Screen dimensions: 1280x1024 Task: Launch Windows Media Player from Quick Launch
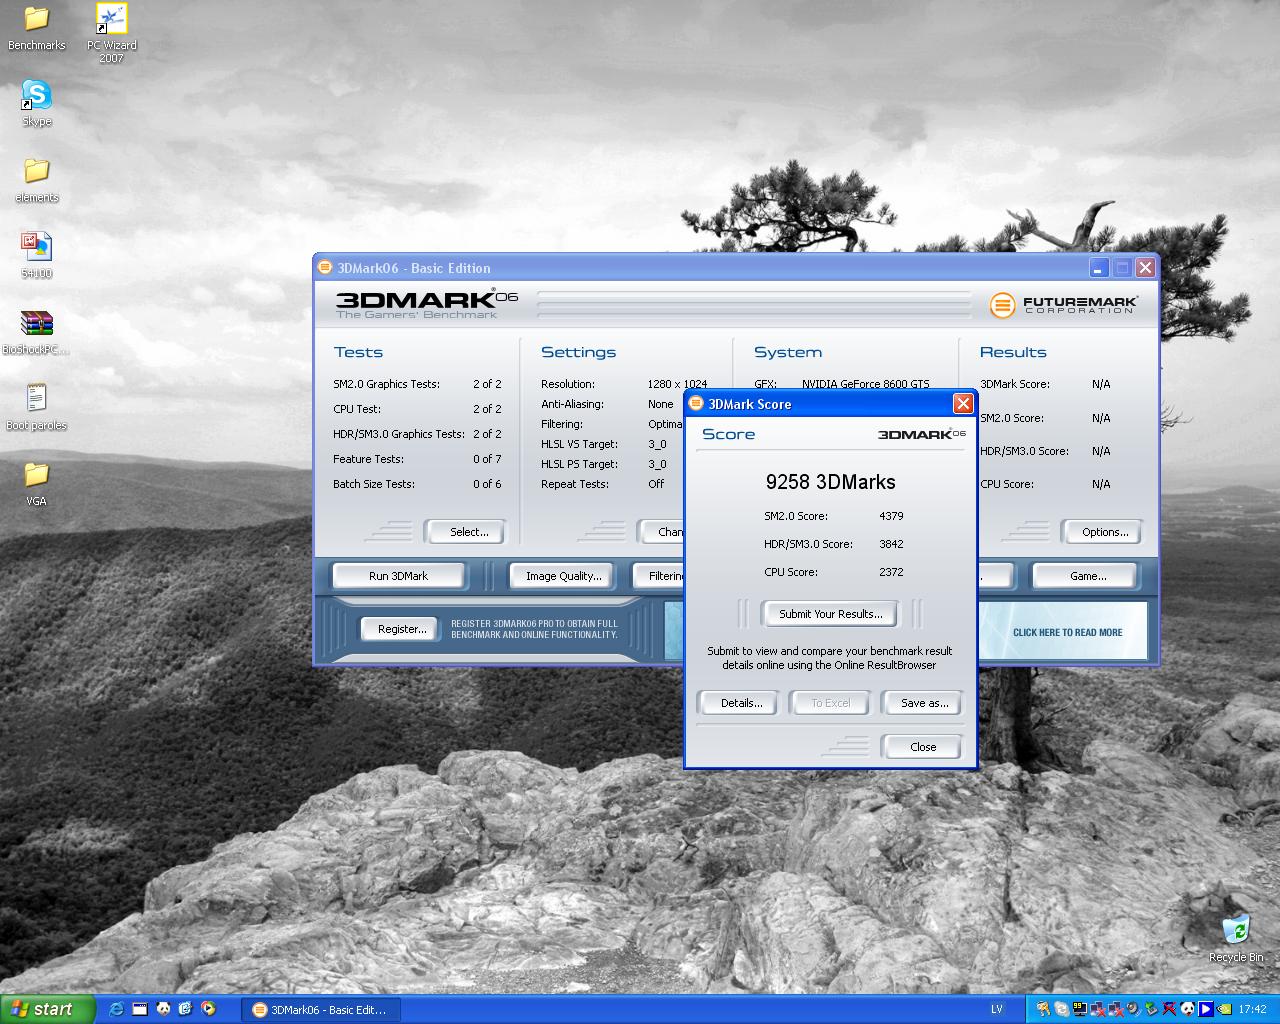click(x=208, y=1009)
